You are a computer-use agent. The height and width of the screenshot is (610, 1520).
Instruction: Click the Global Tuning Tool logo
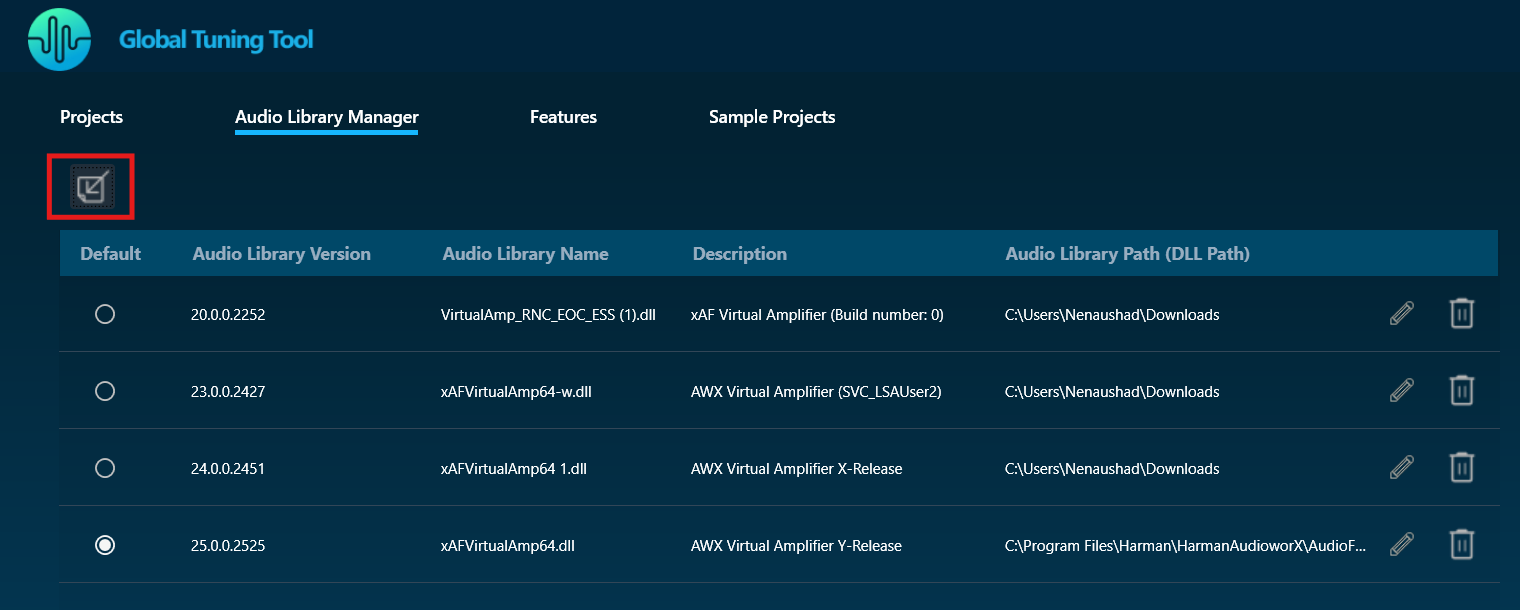pyautogui.click(x=60, y=40)
